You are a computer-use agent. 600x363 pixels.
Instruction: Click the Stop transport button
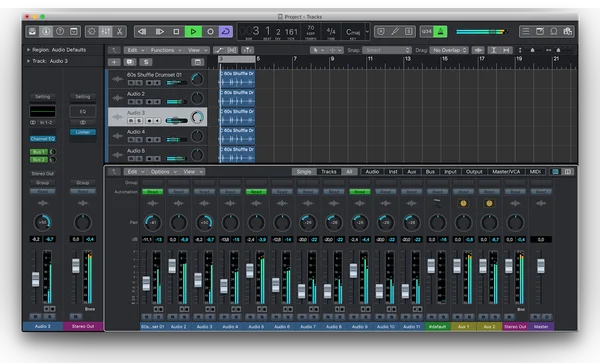click(x=176, y=31)
